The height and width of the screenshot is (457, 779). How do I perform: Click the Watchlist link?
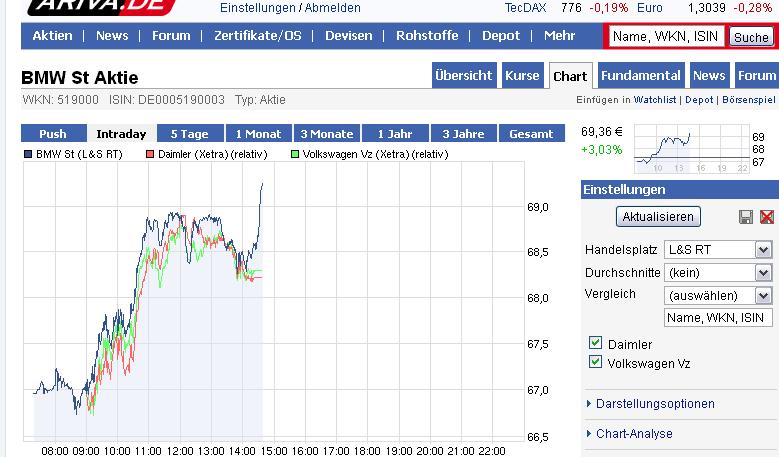655,100
